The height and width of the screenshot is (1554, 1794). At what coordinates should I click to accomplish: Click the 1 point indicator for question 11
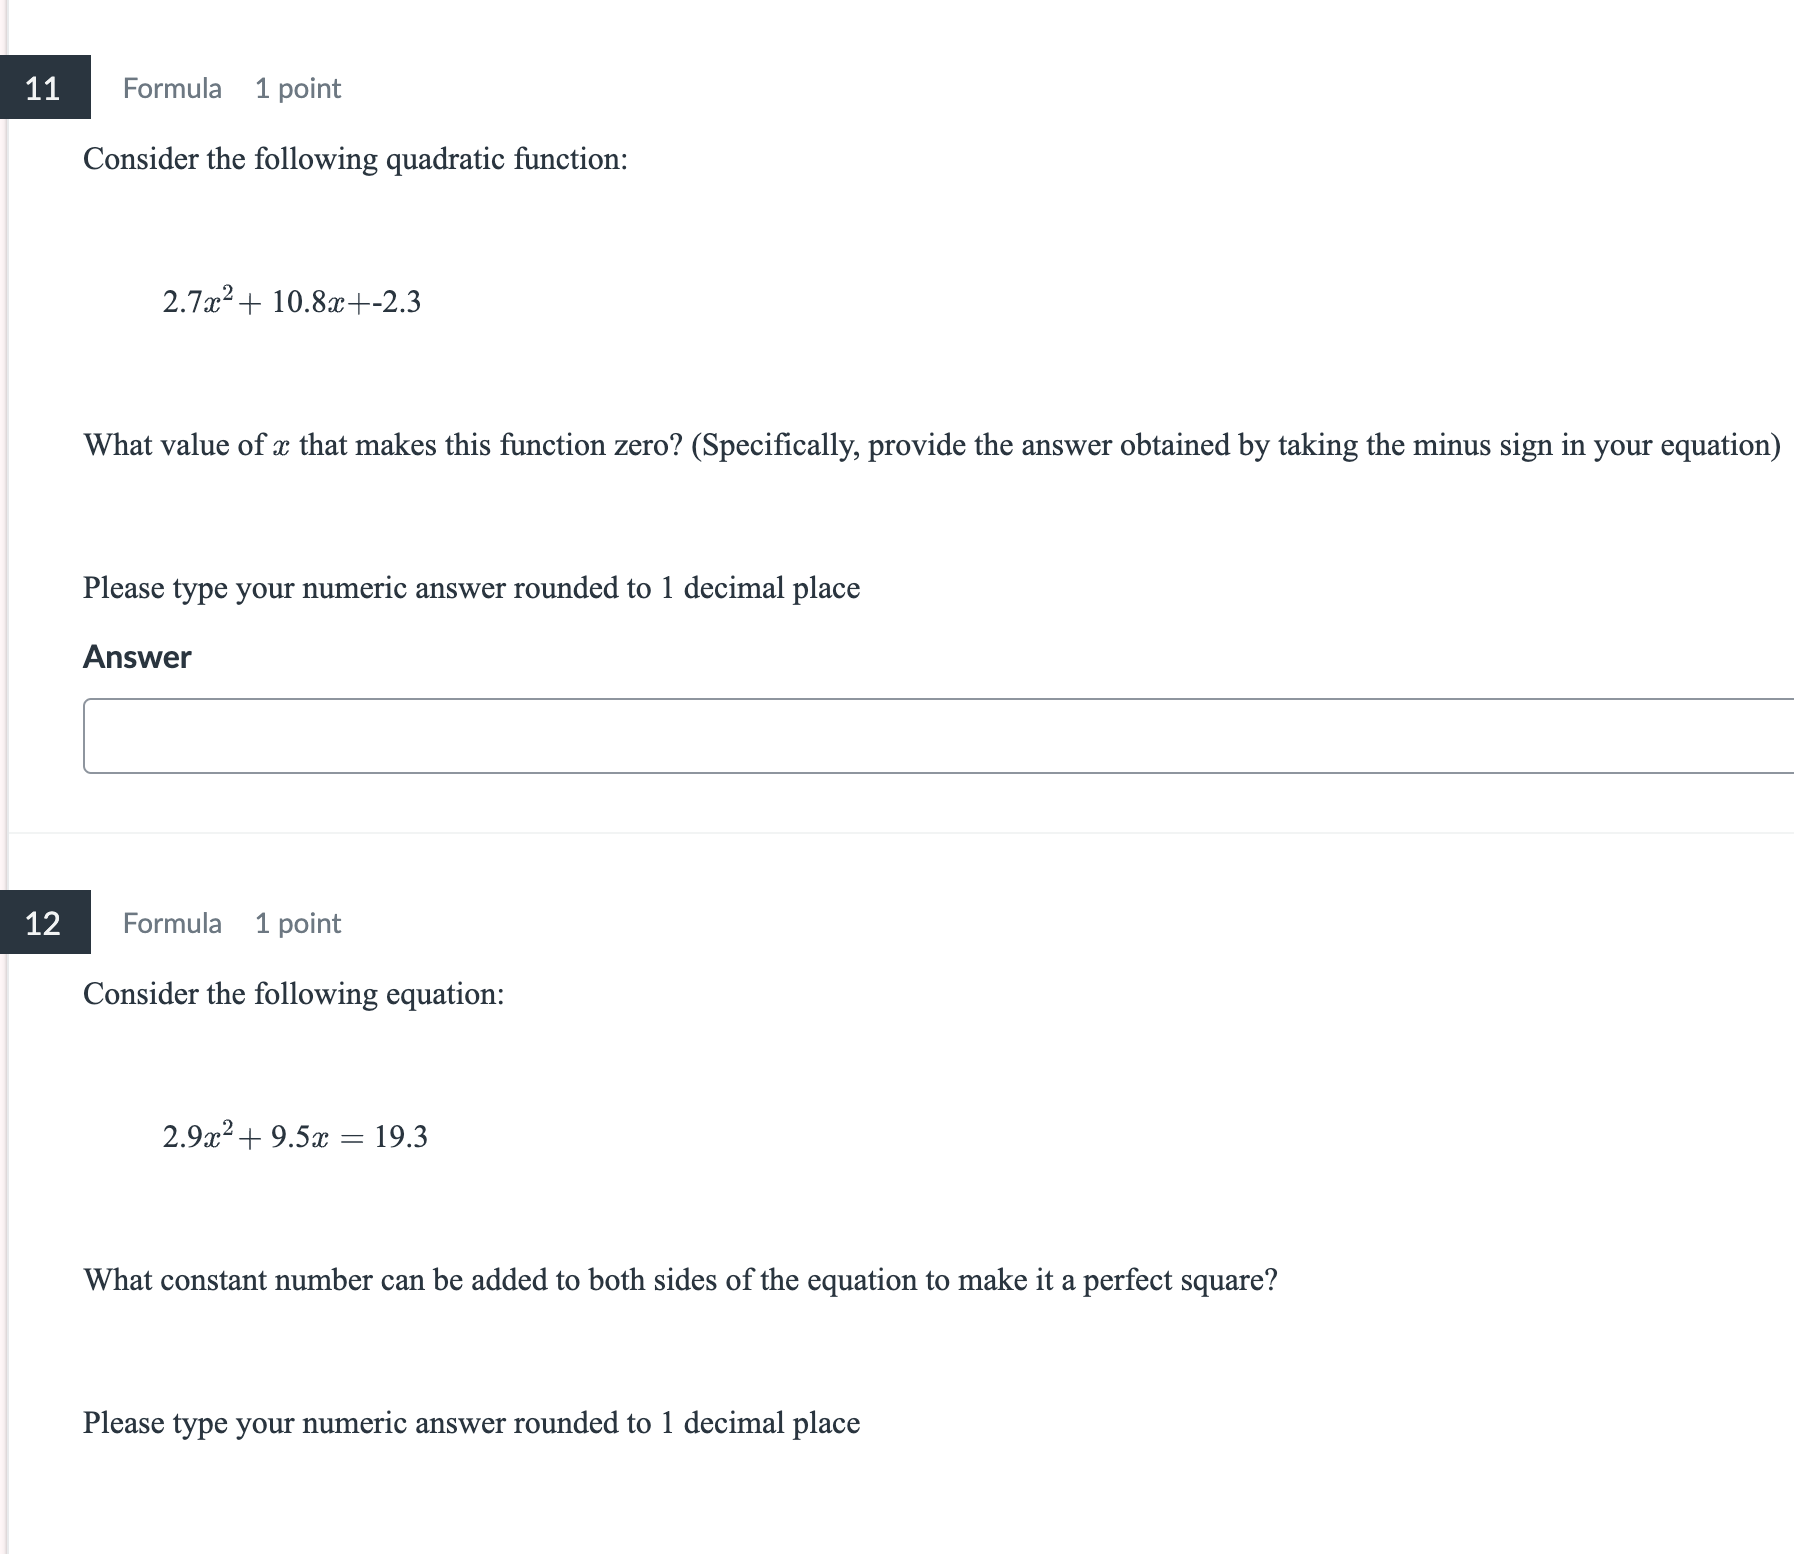coord(297,88)
